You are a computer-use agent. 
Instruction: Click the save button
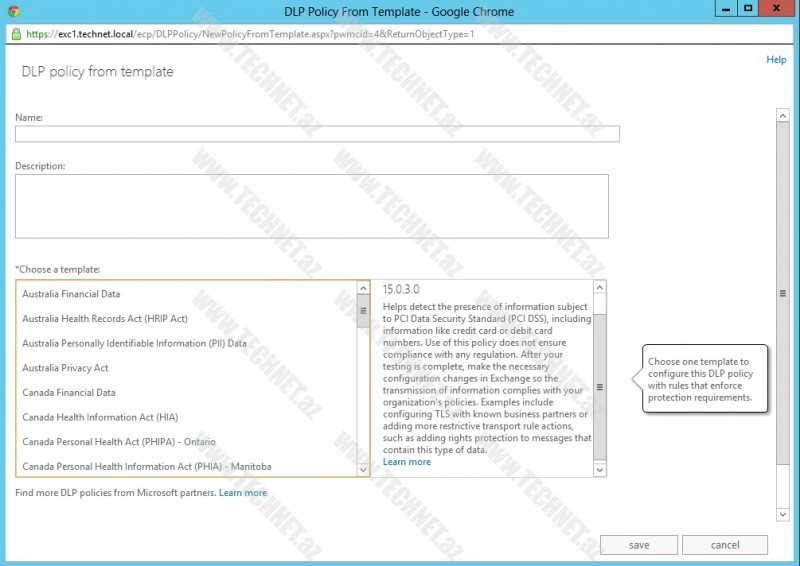[x=639, y=545]
